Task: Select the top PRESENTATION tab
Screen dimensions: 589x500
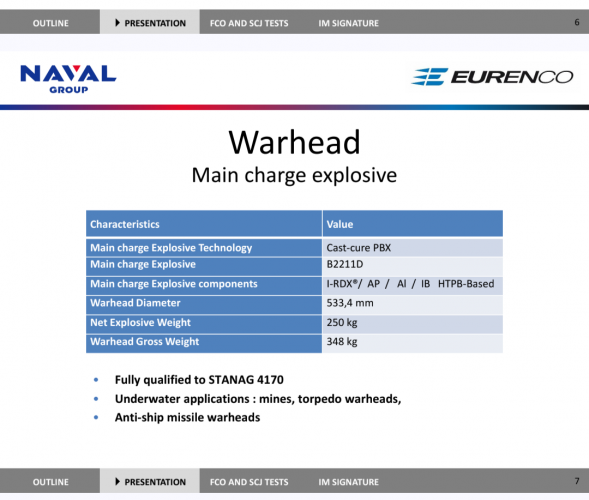Action: coord(150,23)
